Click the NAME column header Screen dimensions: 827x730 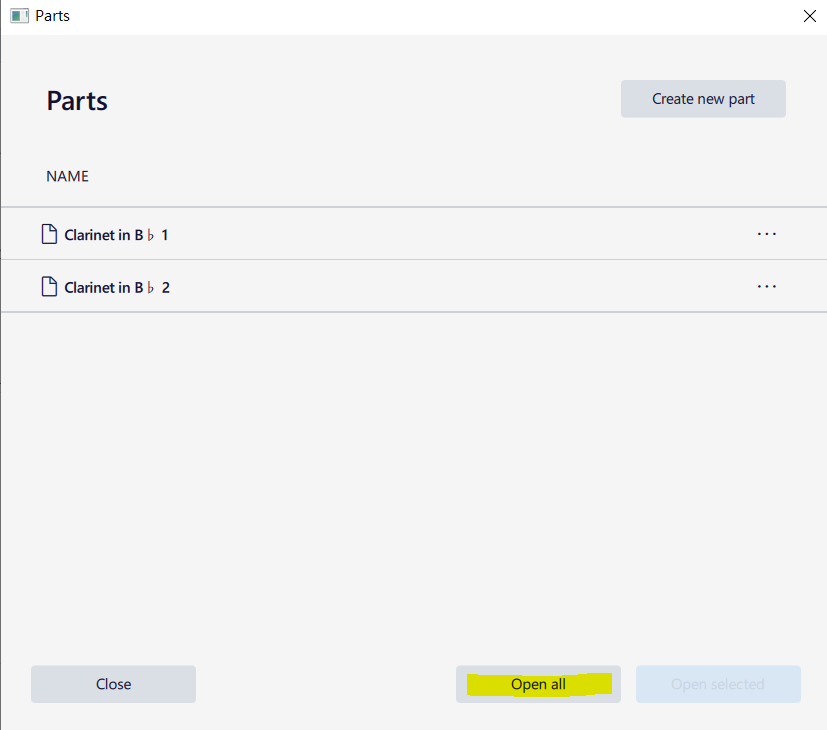pyautogui.click(x=67, y=176)
